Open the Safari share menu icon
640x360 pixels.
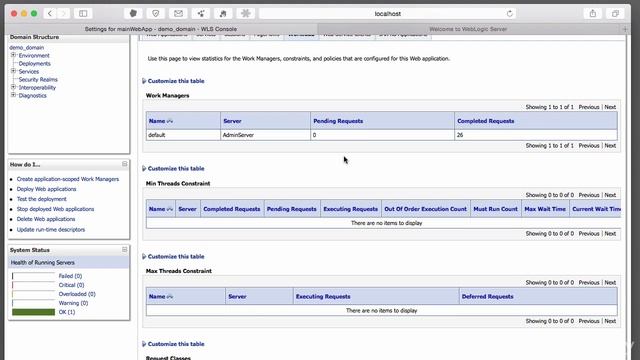tap(593, 13)
